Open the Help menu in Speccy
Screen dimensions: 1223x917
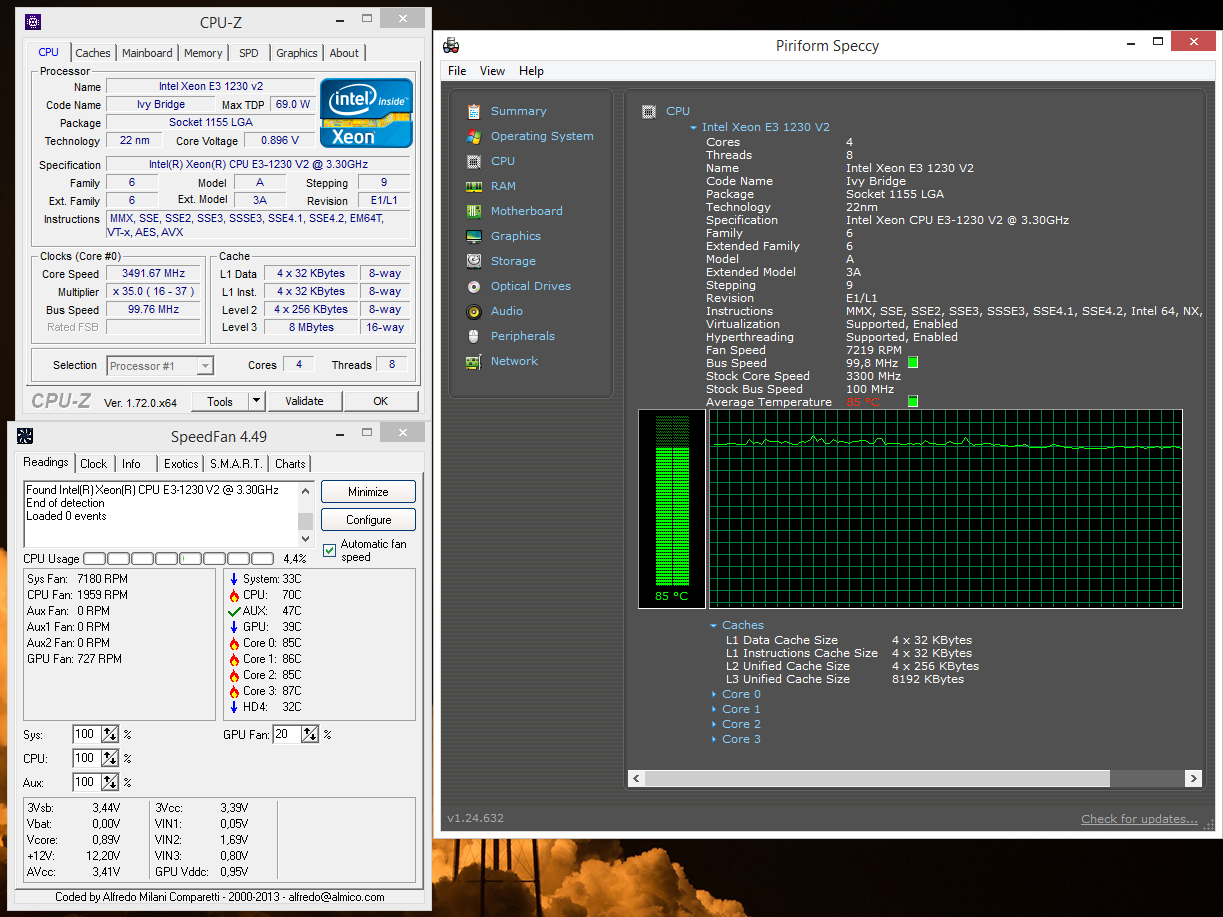point(532,71)
